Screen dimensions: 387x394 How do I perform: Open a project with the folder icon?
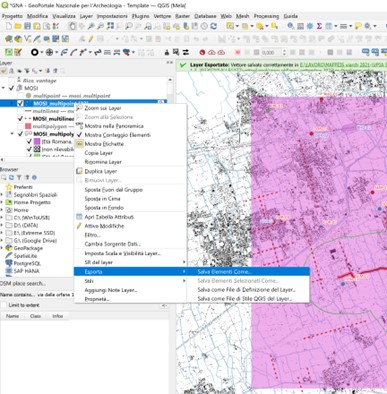click(18, 26)
